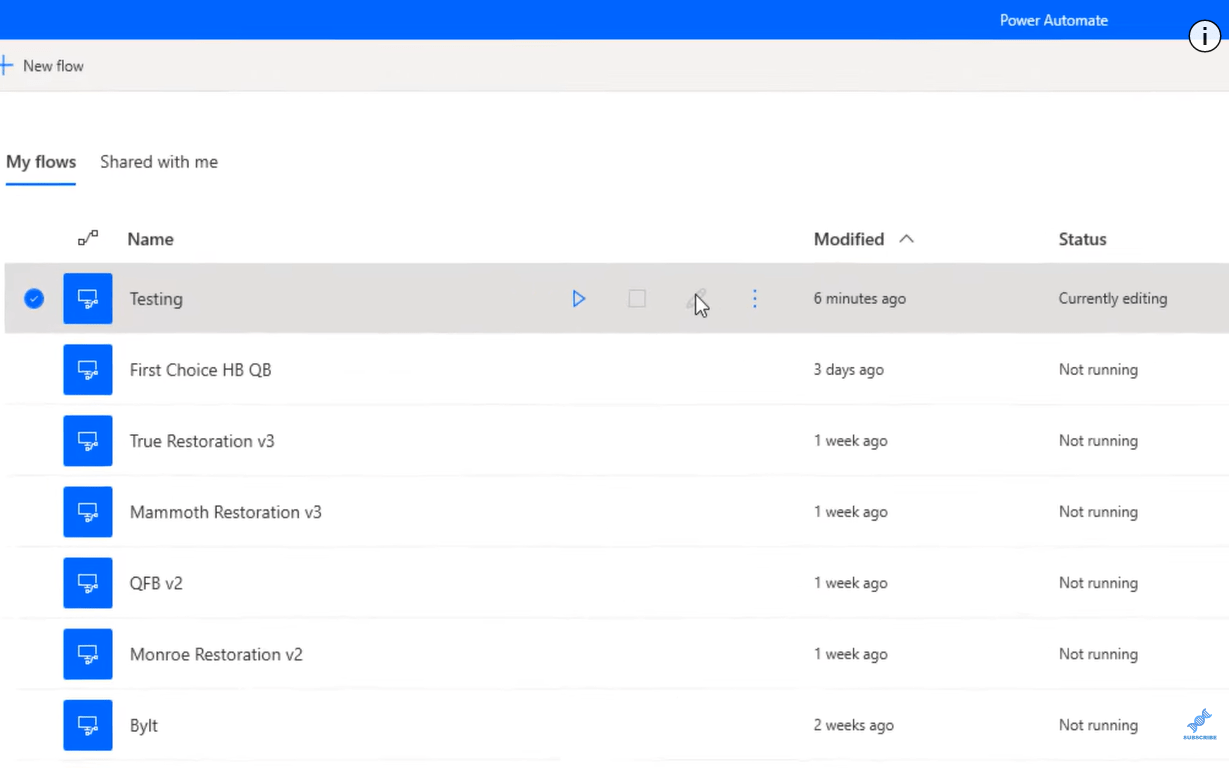
Task: Select the QFB v2 flow
Action: [156, 583]
